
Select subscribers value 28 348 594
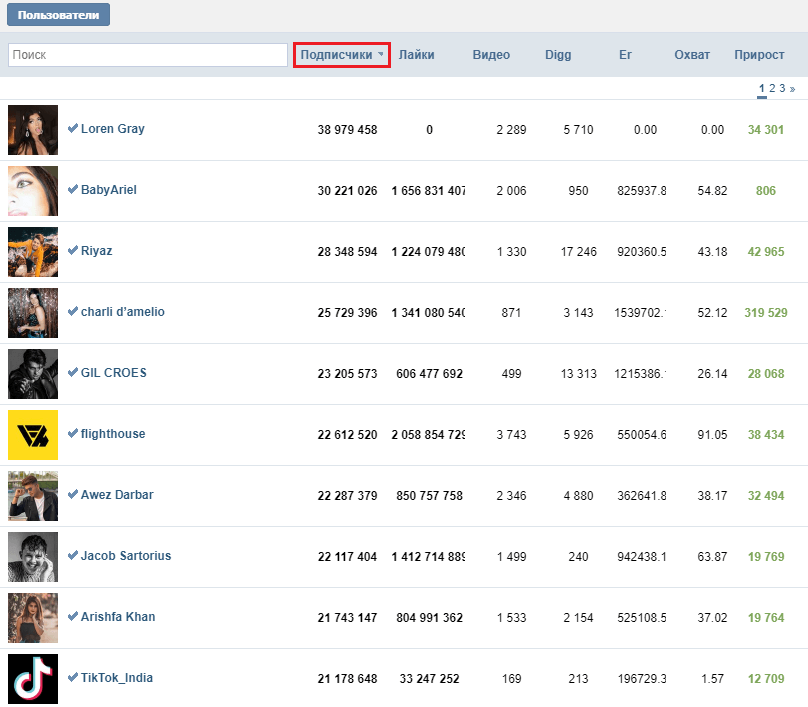click(347, 252)
